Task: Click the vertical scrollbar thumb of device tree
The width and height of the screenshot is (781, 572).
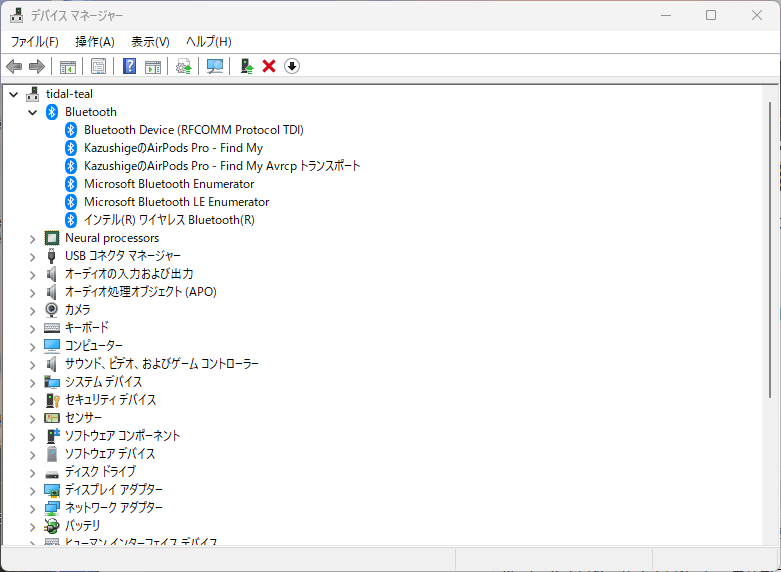Action: click(770, 249)
